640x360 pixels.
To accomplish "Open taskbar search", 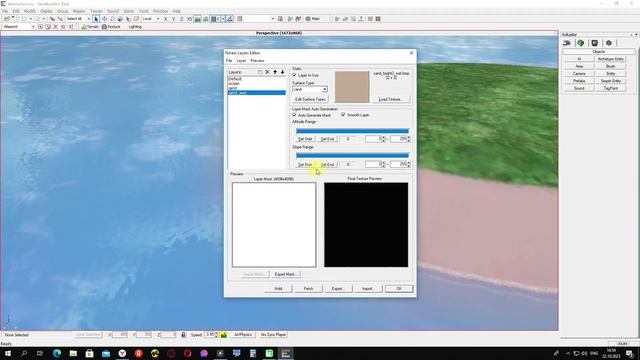I will click(x=24, y=353).
